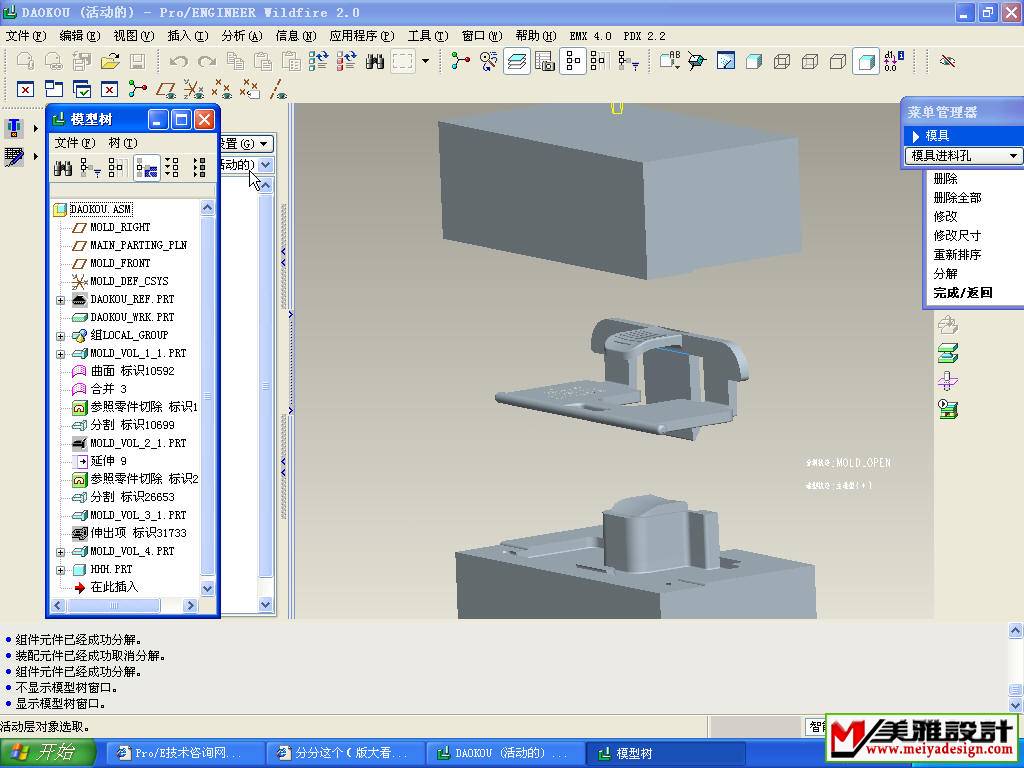The height and width of the screenshot is (768, 1024).
Task: Click the crossed-out eye hide icon
Action: click(x=947, y=61)
